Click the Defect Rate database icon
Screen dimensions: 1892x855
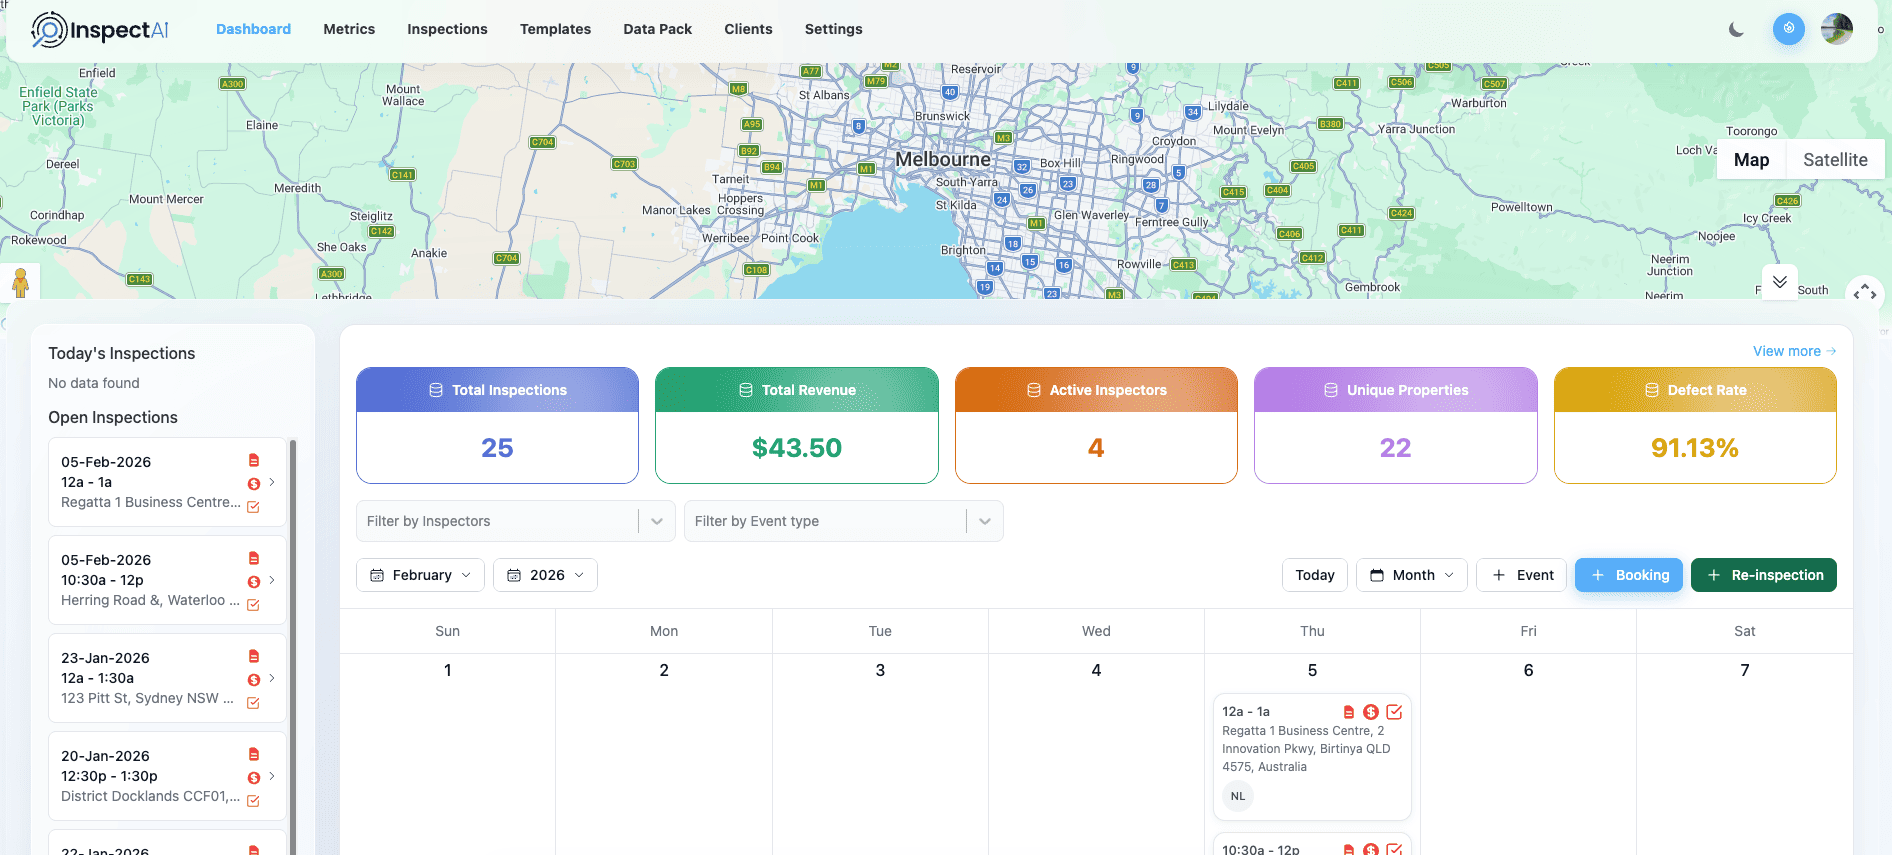1651,390
